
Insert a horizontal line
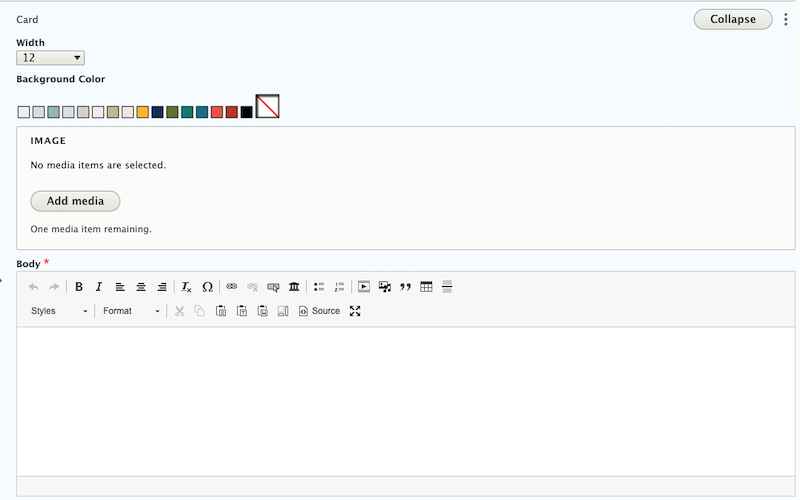point(447,287)
